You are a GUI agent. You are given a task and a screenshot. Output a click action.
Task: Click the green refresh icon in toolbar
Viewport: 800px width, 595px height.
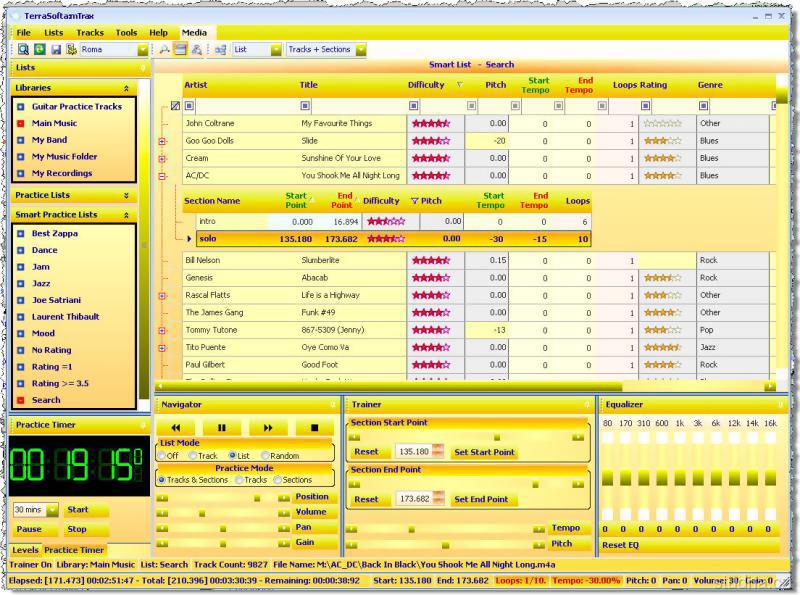click(x=39, y=49)
